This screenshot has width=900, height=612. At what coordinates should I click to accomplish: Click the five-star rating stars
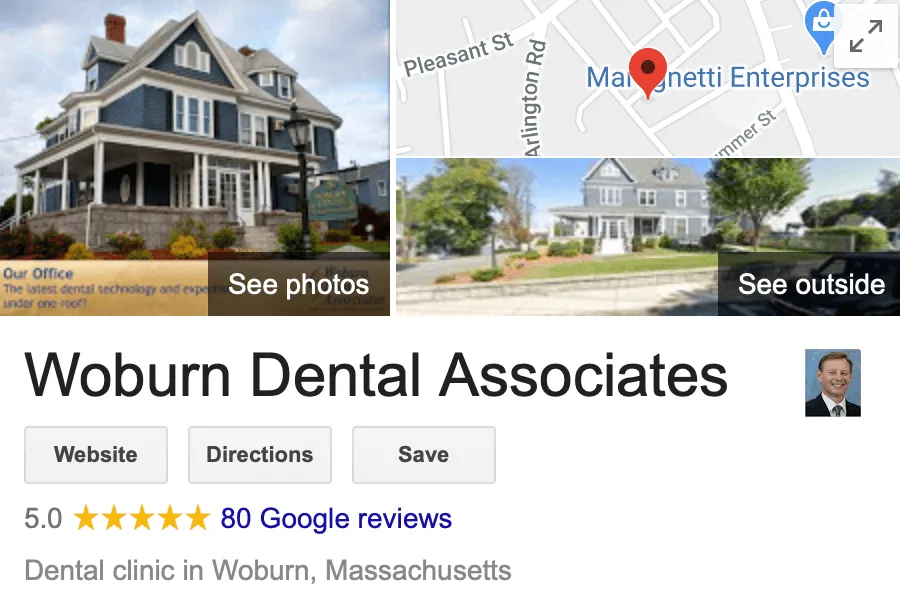[x=142, y=518]
